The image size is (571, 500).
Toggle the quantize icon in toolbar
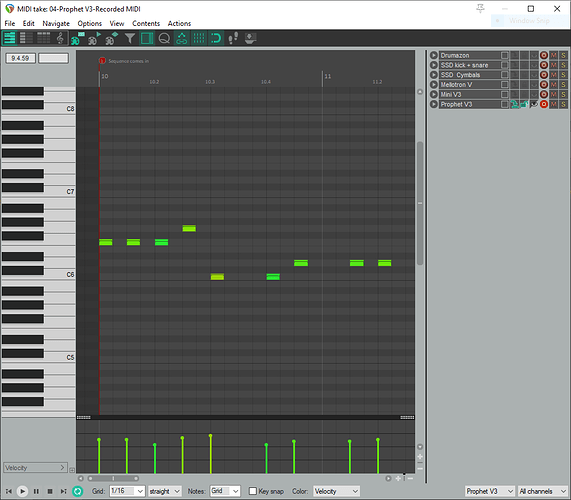(164, 38)
